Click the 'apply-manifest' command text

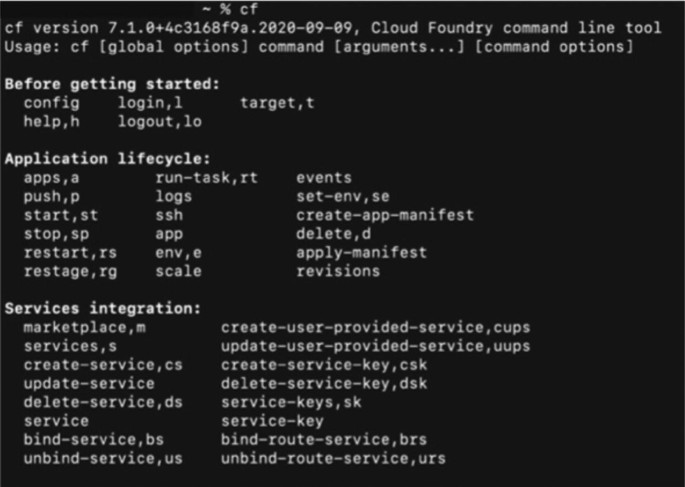click(361, 252)
